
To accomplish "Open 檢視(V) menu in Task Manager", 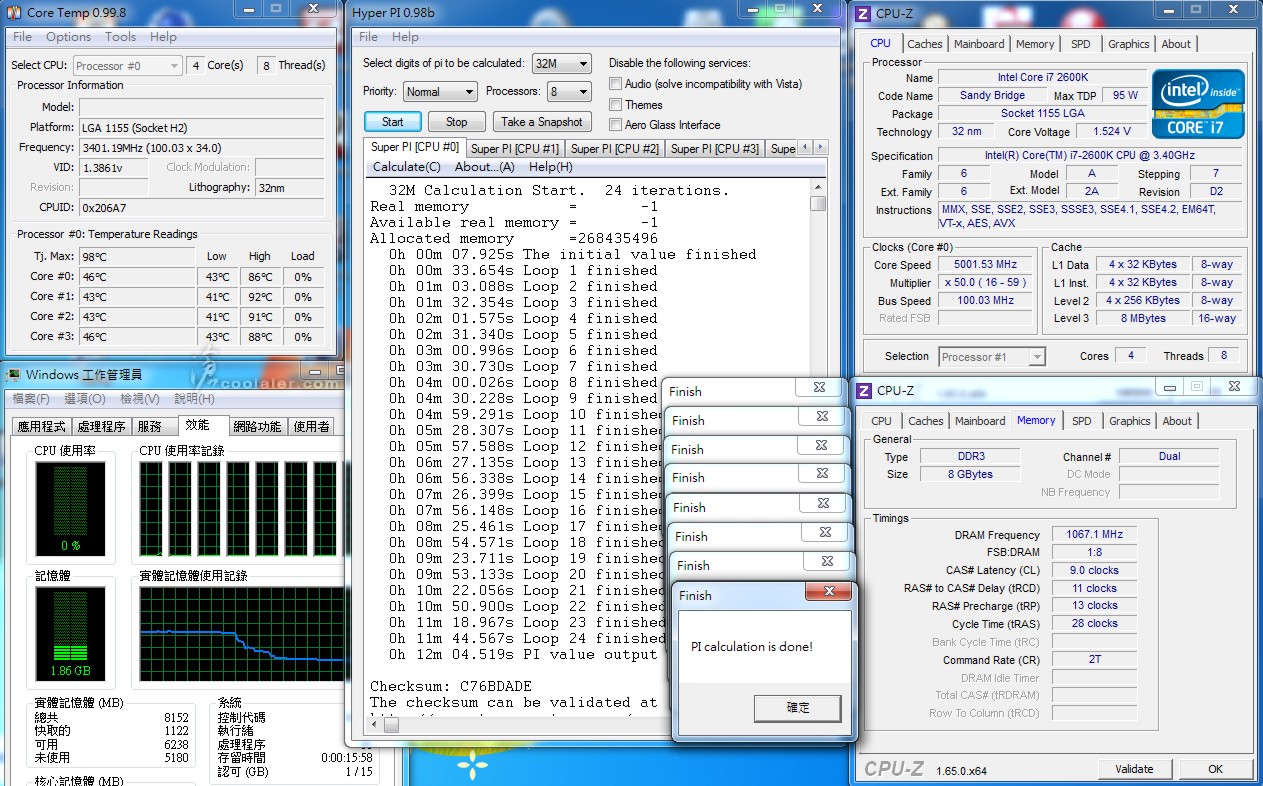I will coord(139,399).
